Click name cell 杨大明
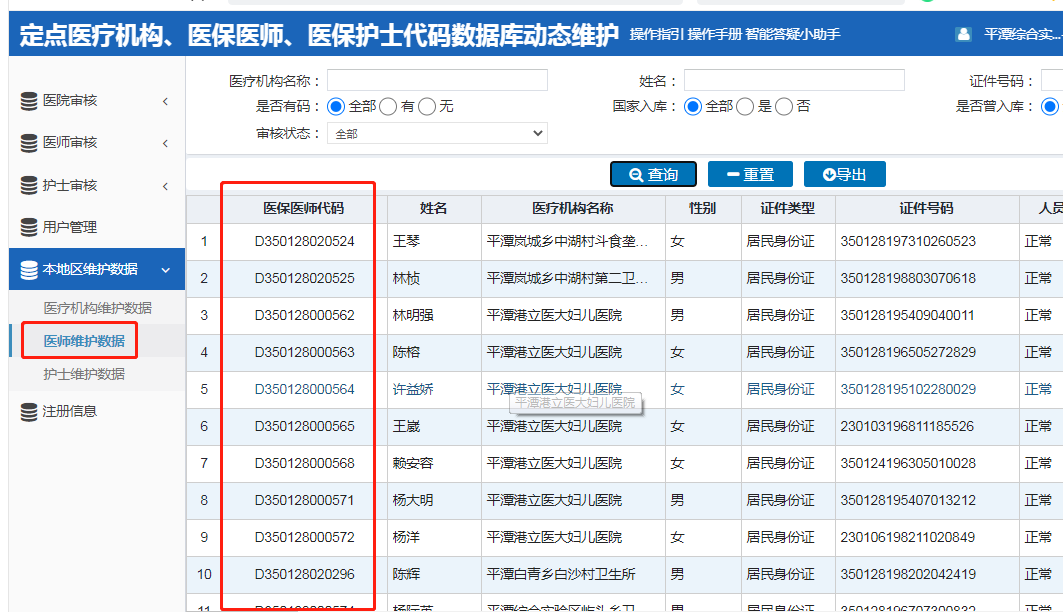The height and width of the screenshot is (612, 1063). [413, 500]
